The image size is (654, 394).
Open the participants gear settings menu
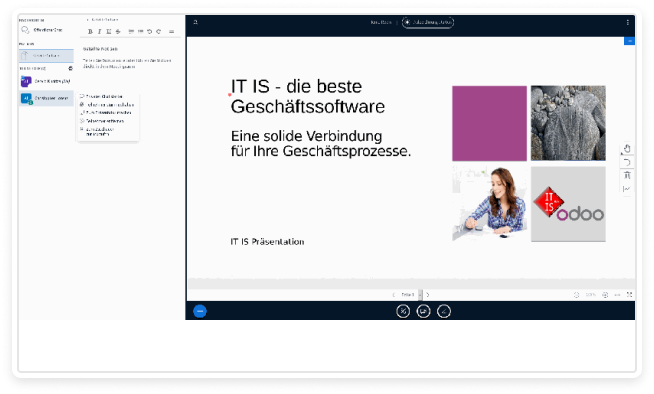coord(70,68)
